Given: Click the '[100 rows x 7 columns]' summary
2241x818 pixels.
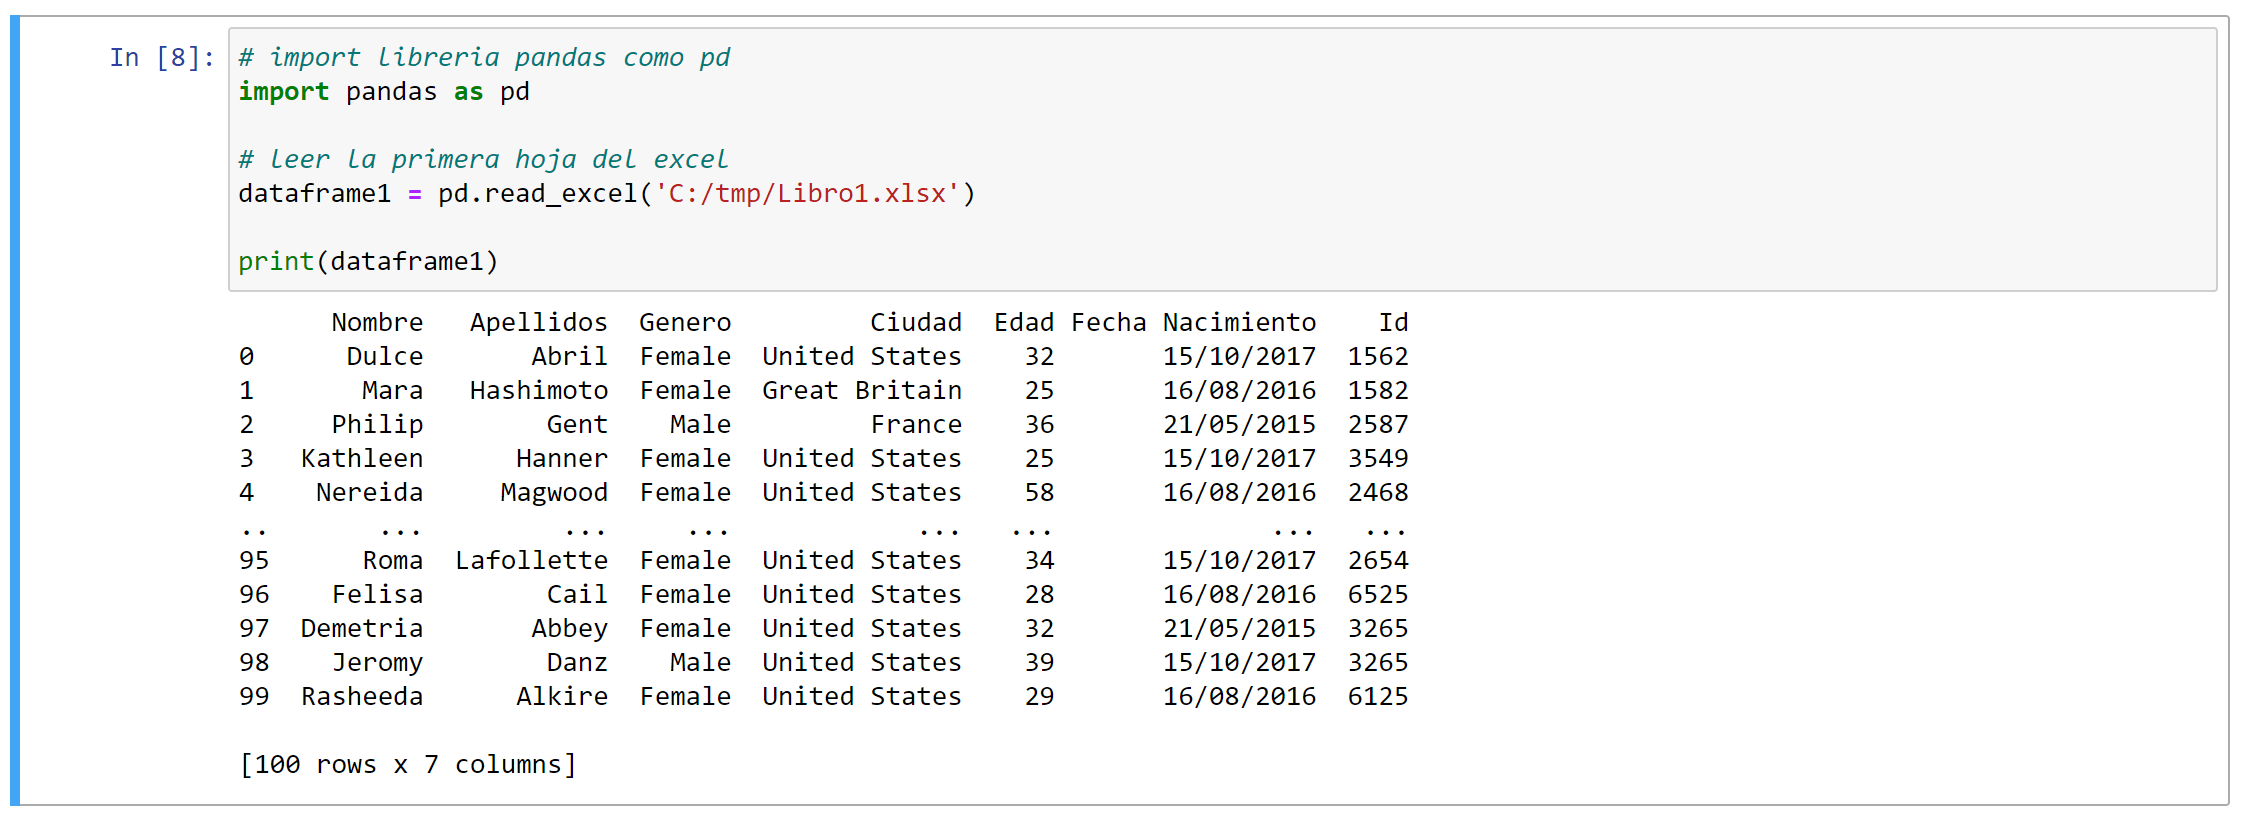Looking at the screenshot, I should [x=408, y=765].
